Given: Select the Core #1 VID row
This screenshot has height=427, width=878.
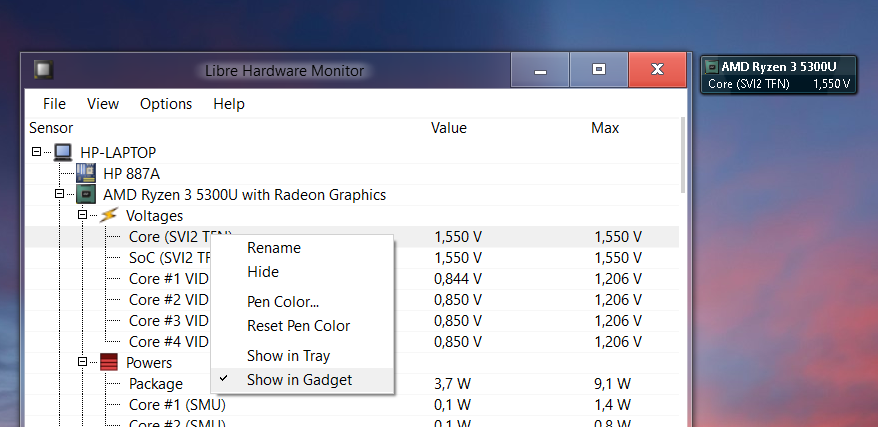Looking at the screenshot, I should click(x=352, y=279).
